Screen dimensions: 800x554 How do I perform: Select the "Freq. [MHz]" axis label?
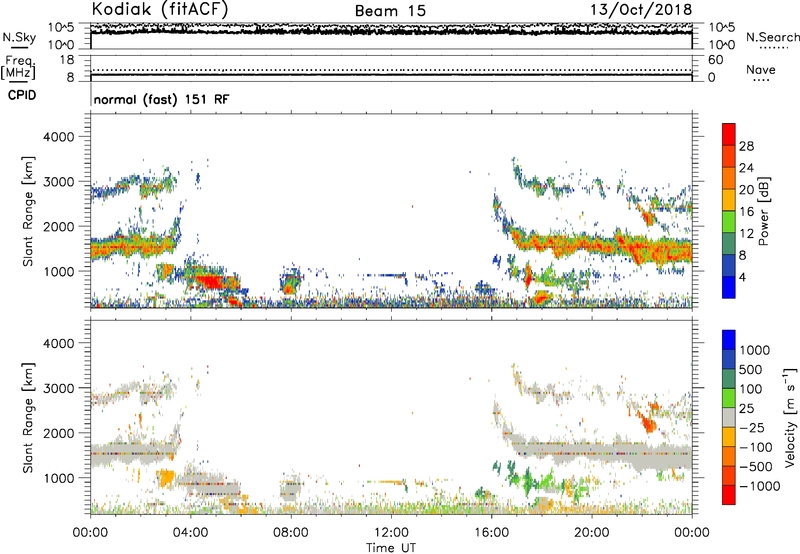[x=18, y=67]
